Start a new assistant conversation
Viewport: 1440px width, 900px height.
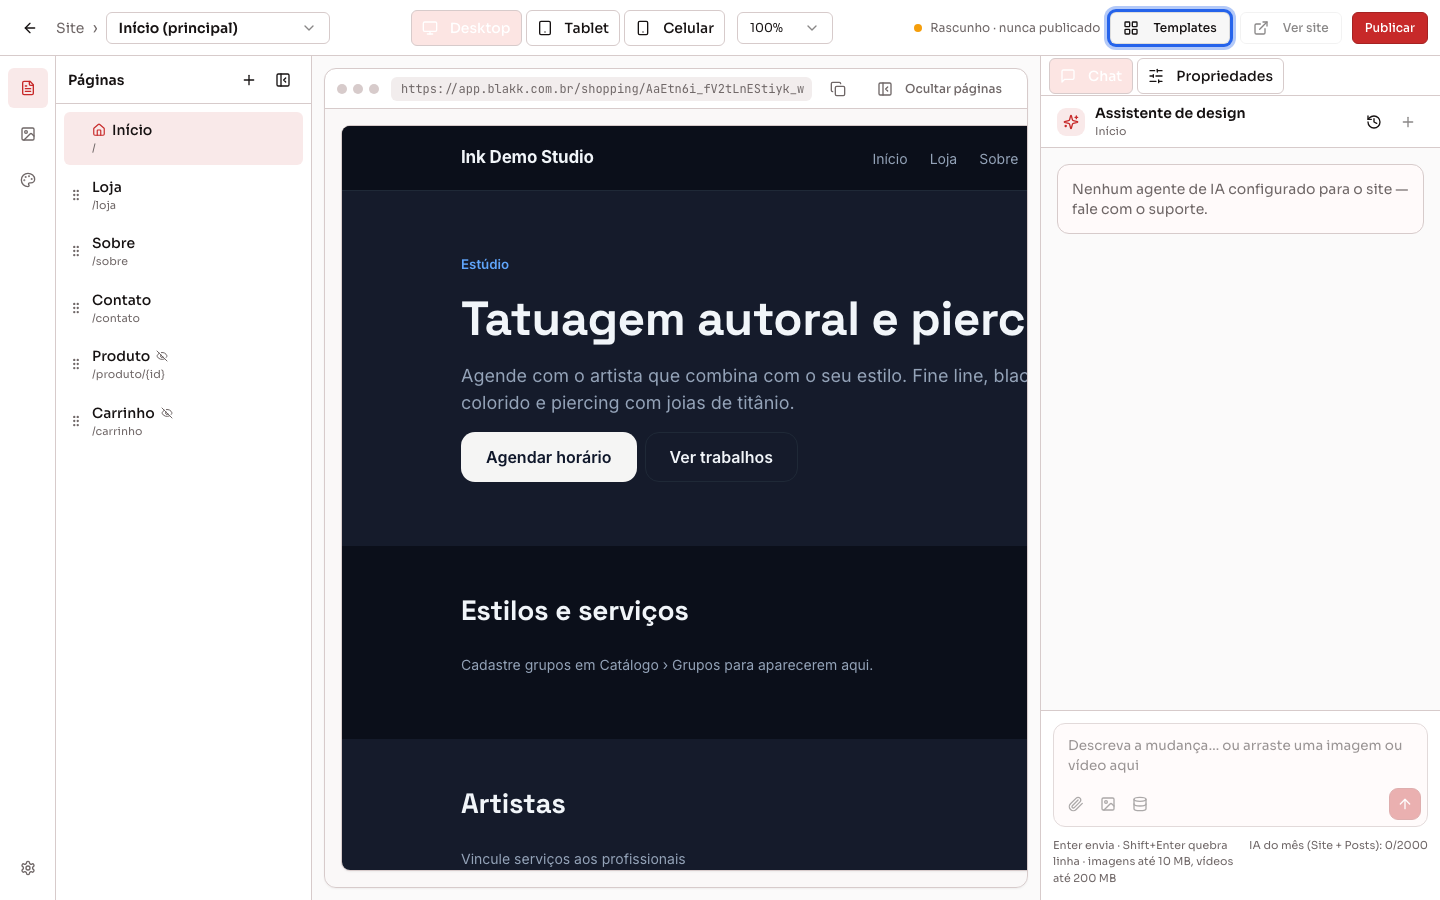coord(1408,122)
